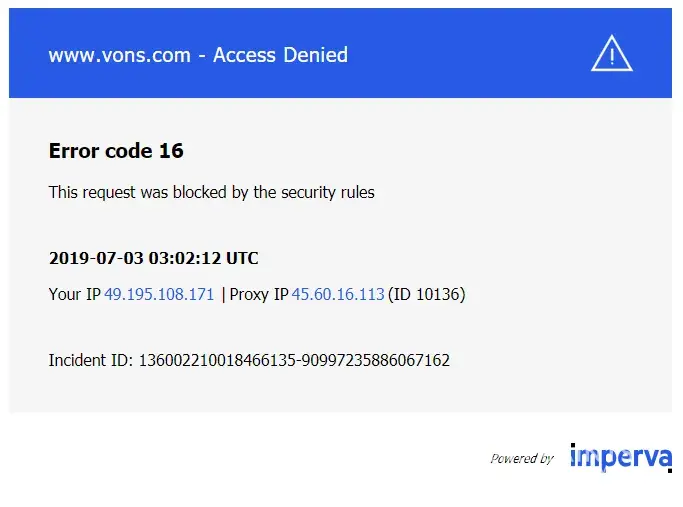Click the 'Your IP' label

pyautogui.click(x=74, y=295)
